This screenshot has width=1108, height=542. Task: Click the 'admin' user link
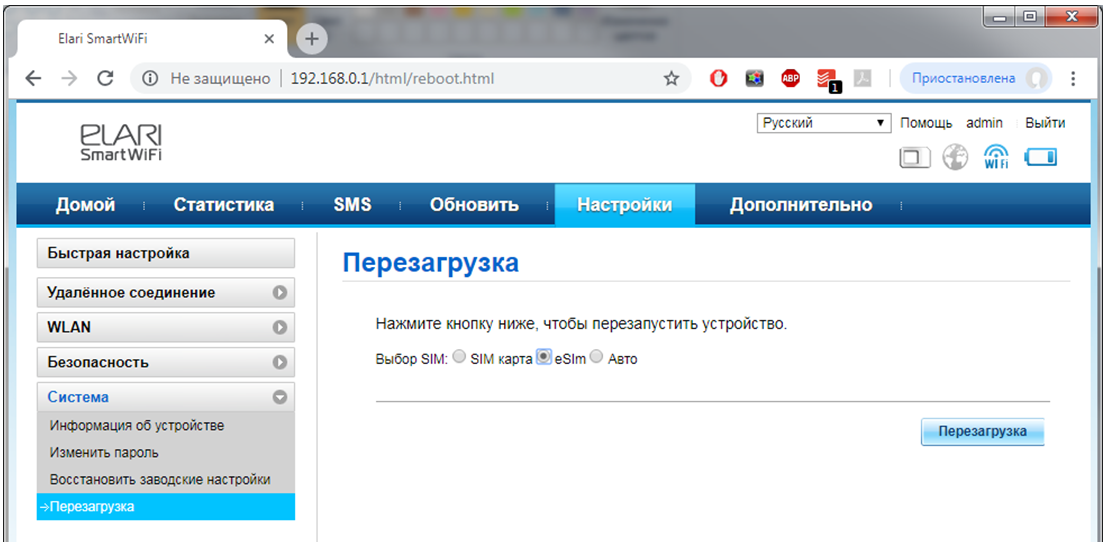tap(984, 123)
